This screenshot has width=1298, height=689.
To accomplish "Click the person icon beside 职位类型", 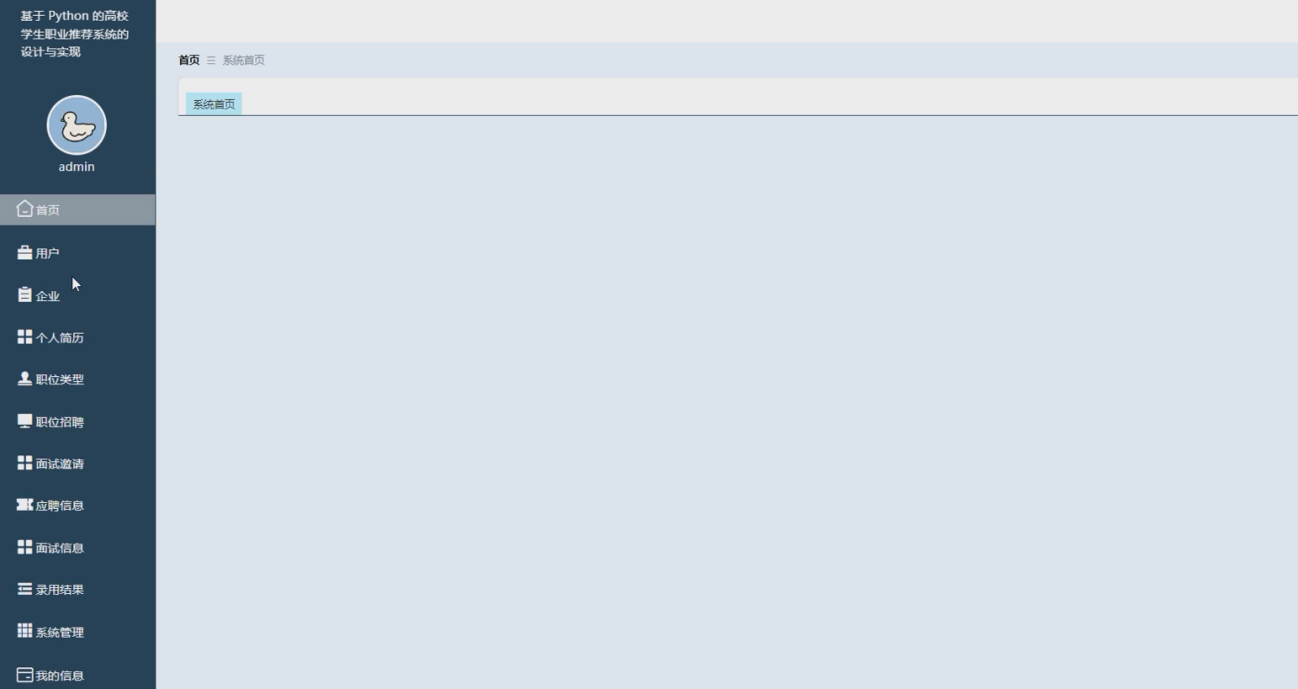I will pyautogui.click(x=25, y=379).
